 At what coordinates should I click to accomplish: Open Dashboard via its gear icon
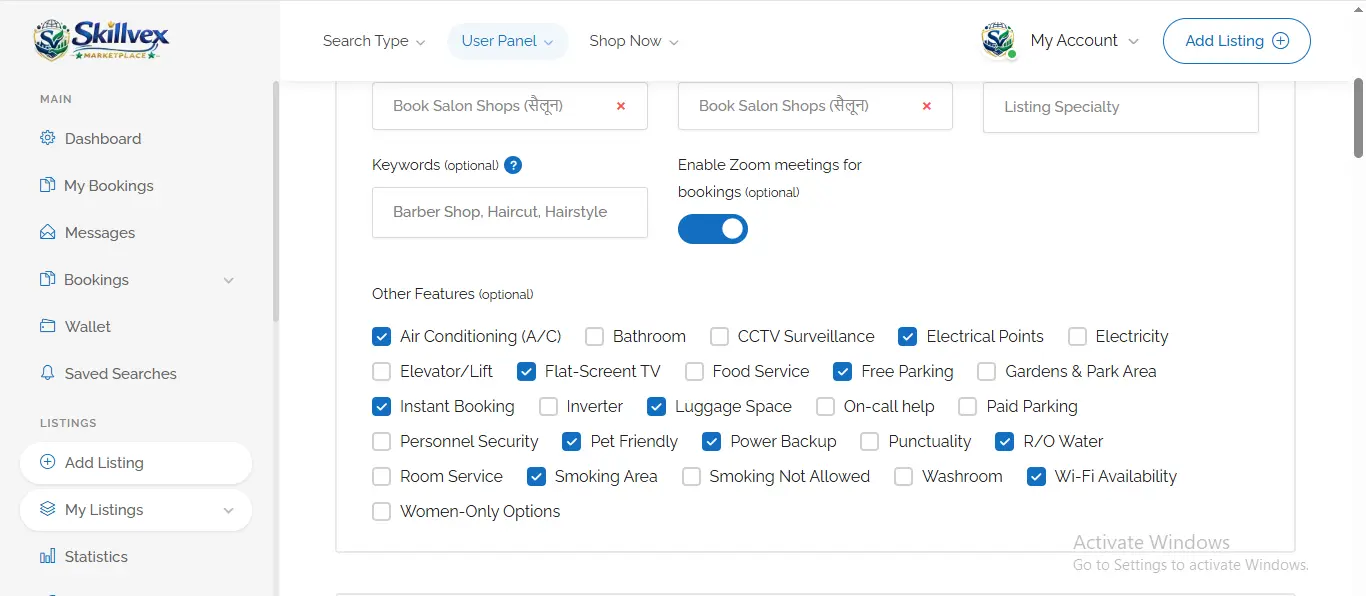(47, 138)
